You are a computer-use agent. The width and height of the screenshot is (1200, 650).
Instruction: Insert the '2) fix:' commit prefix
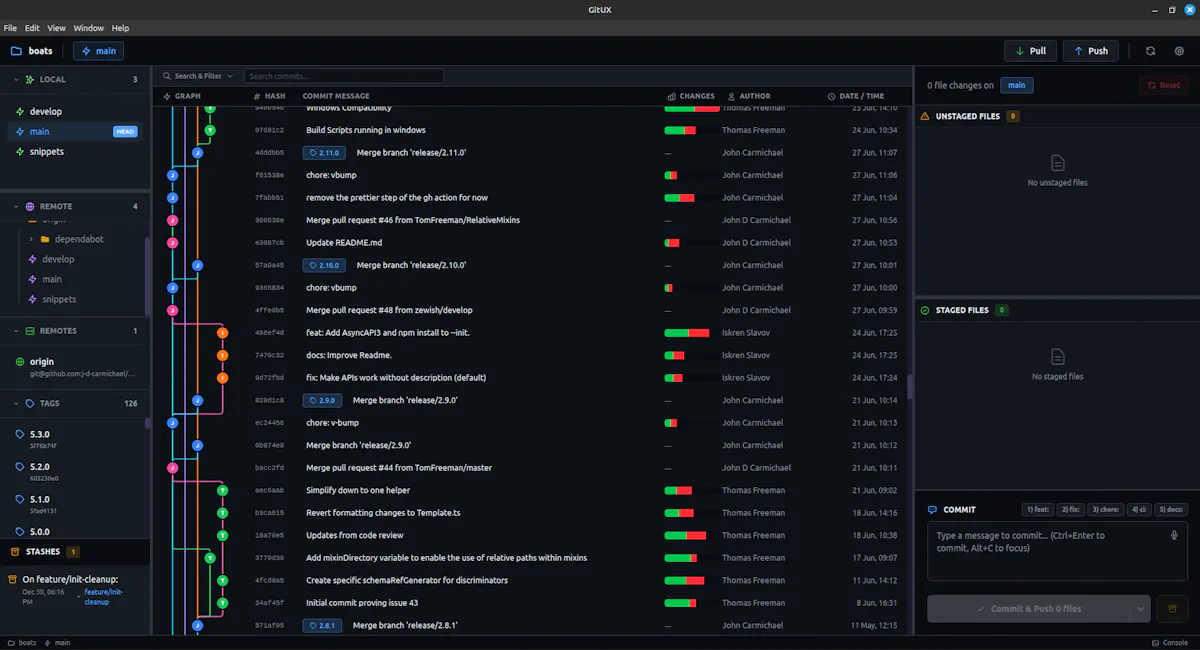[1071, 509]
